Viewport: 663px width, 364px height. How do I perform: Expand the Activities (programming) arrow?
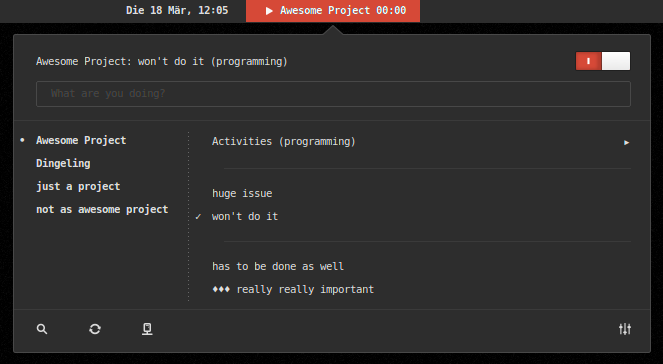pos(627,142)
